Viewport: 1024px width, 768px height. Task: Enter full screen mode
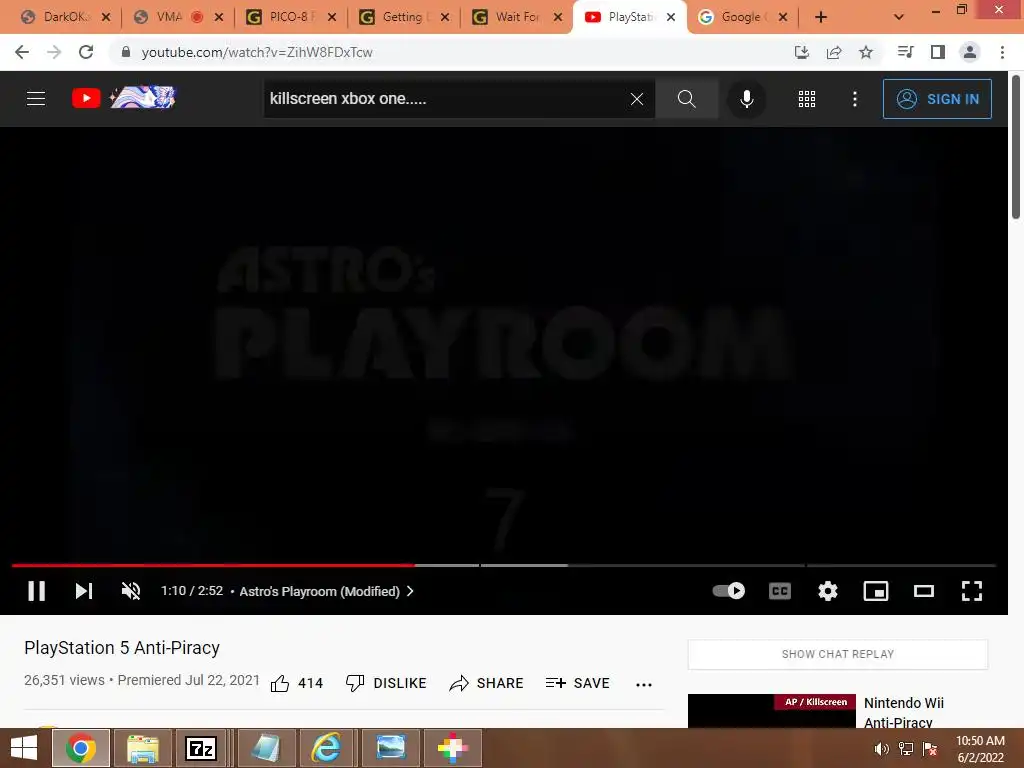tap(972, 591)
